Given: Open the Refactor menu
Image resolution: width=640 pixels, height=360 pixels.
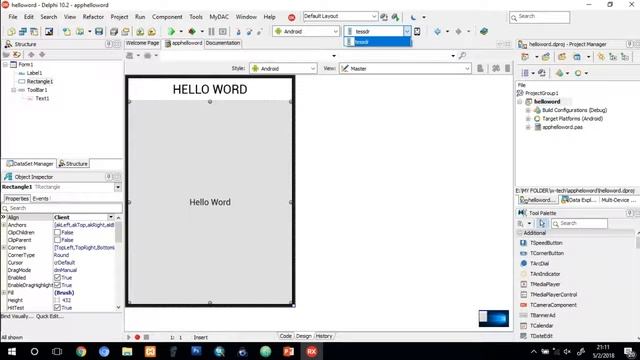Looking at the screenshot, I should click(x=93, y=17).
